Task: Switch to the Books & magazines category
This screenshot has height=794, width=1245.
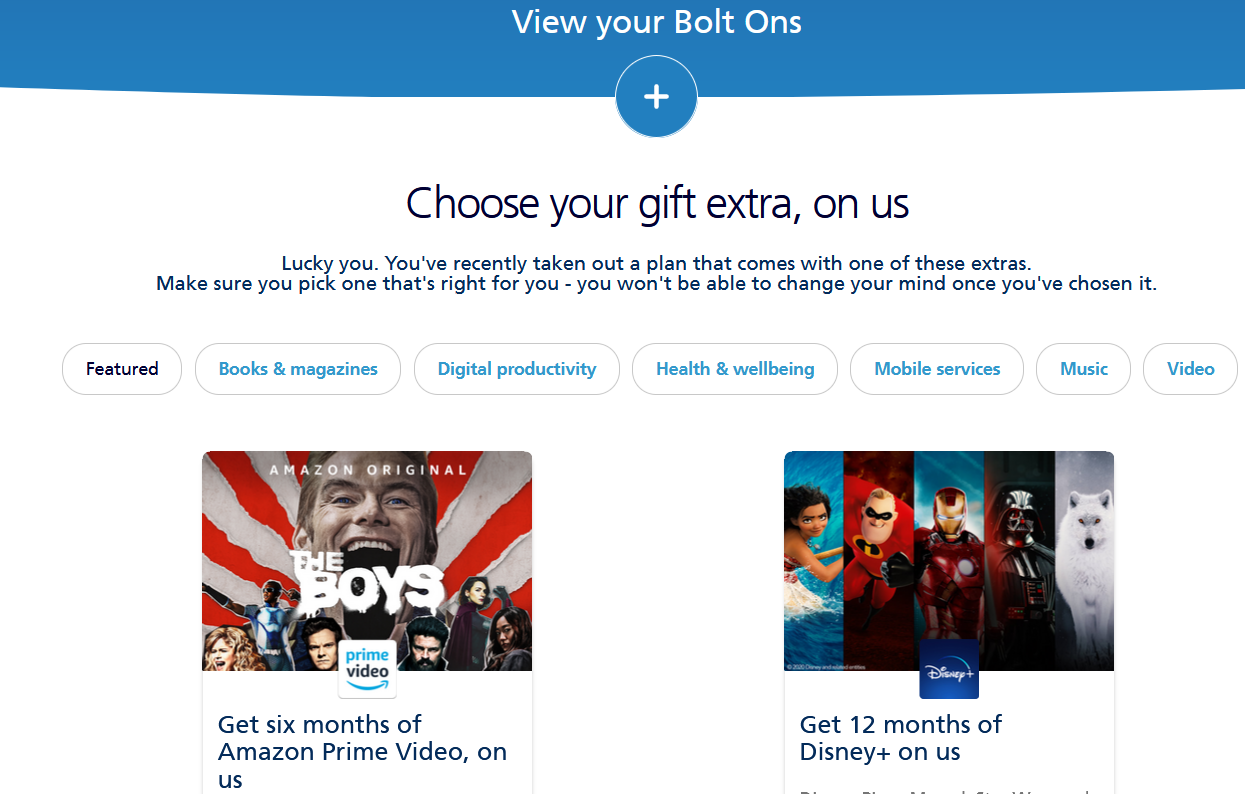Action: pyautogui.click(x=297, y=369)
